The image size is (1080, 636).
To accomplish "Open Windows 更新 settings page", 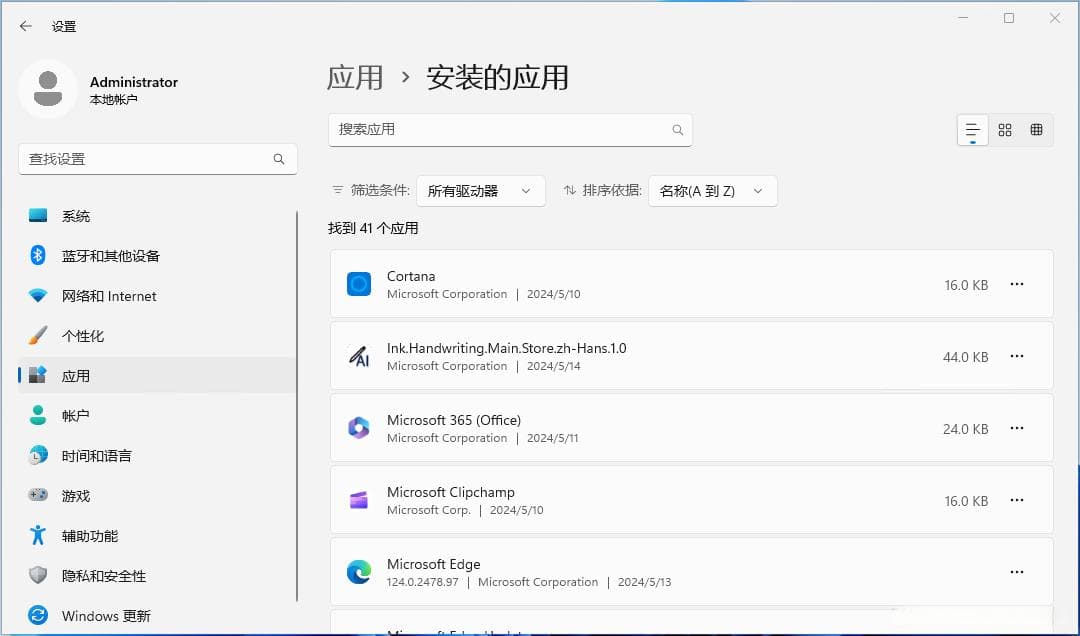I will pos(158,615).
